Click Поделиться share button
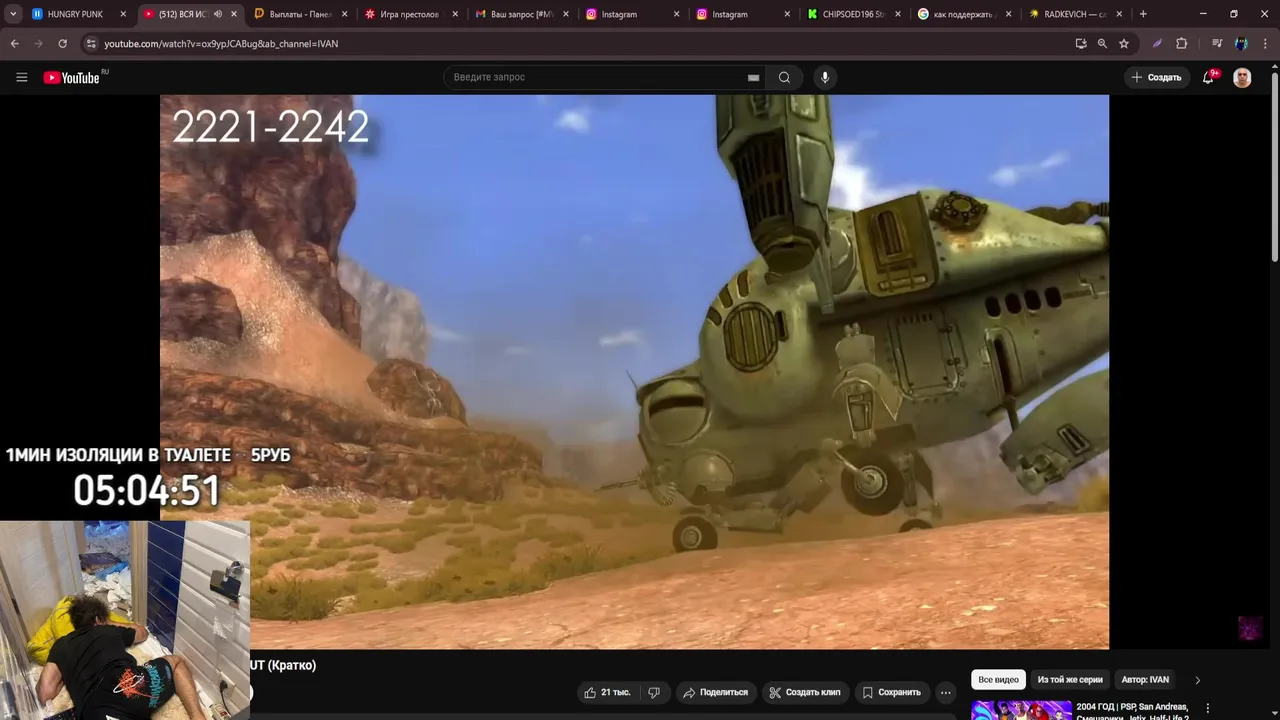This screenshot has width=1280, height=720. coord(715,692)
